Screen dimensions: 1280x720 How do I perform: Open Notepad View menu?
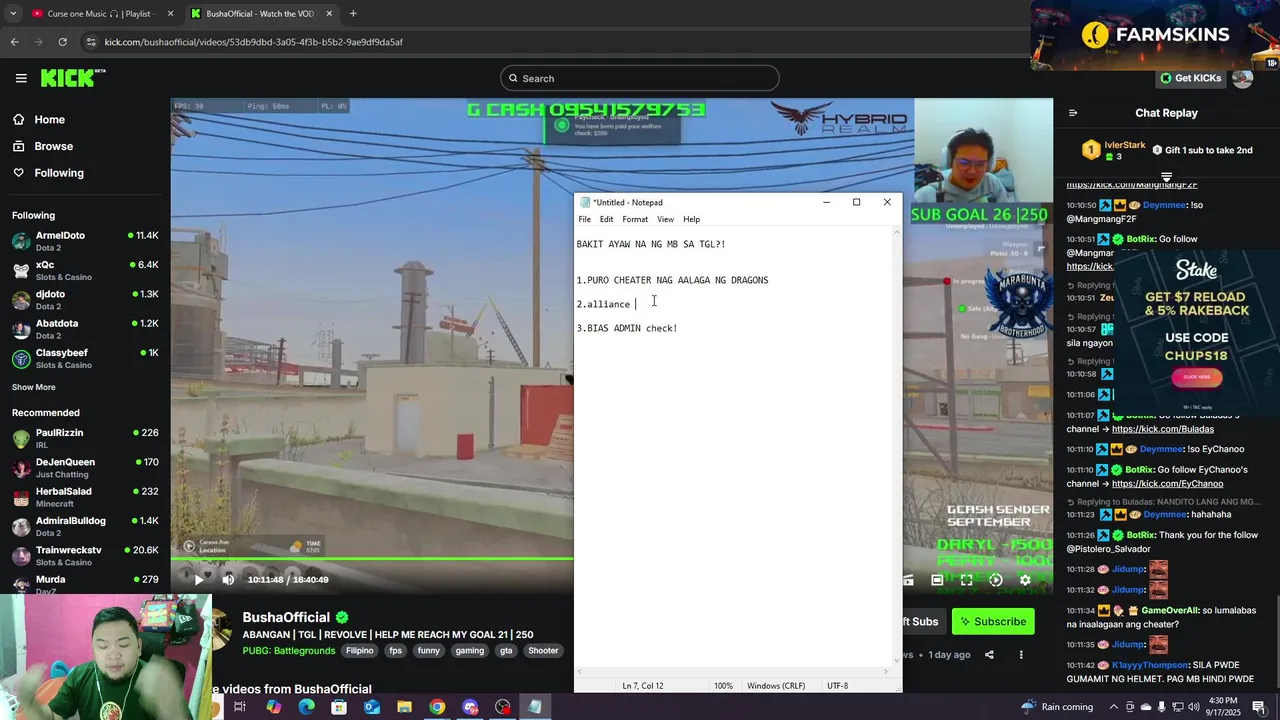[x=665, y=219]
